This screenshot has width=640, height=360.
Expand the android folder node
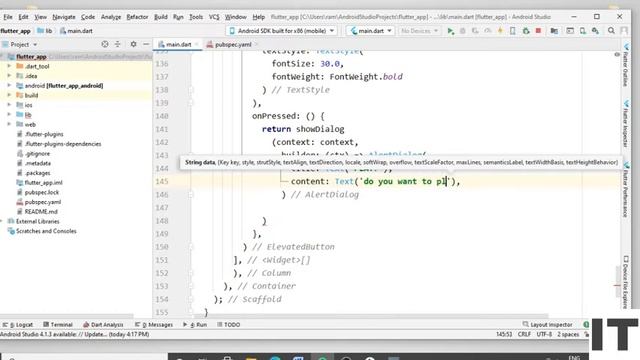(9, 86)
